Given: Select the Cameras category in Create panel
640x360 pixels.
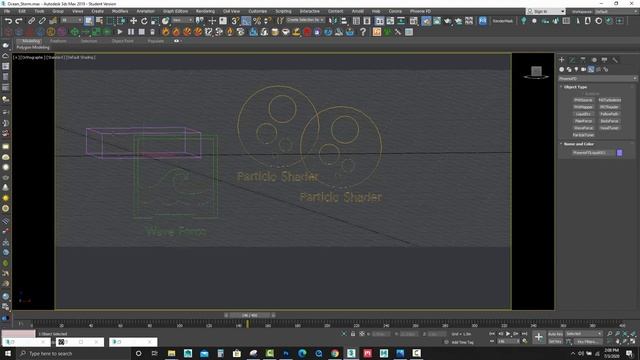Looking at the screenshot, I should point(584,69).
